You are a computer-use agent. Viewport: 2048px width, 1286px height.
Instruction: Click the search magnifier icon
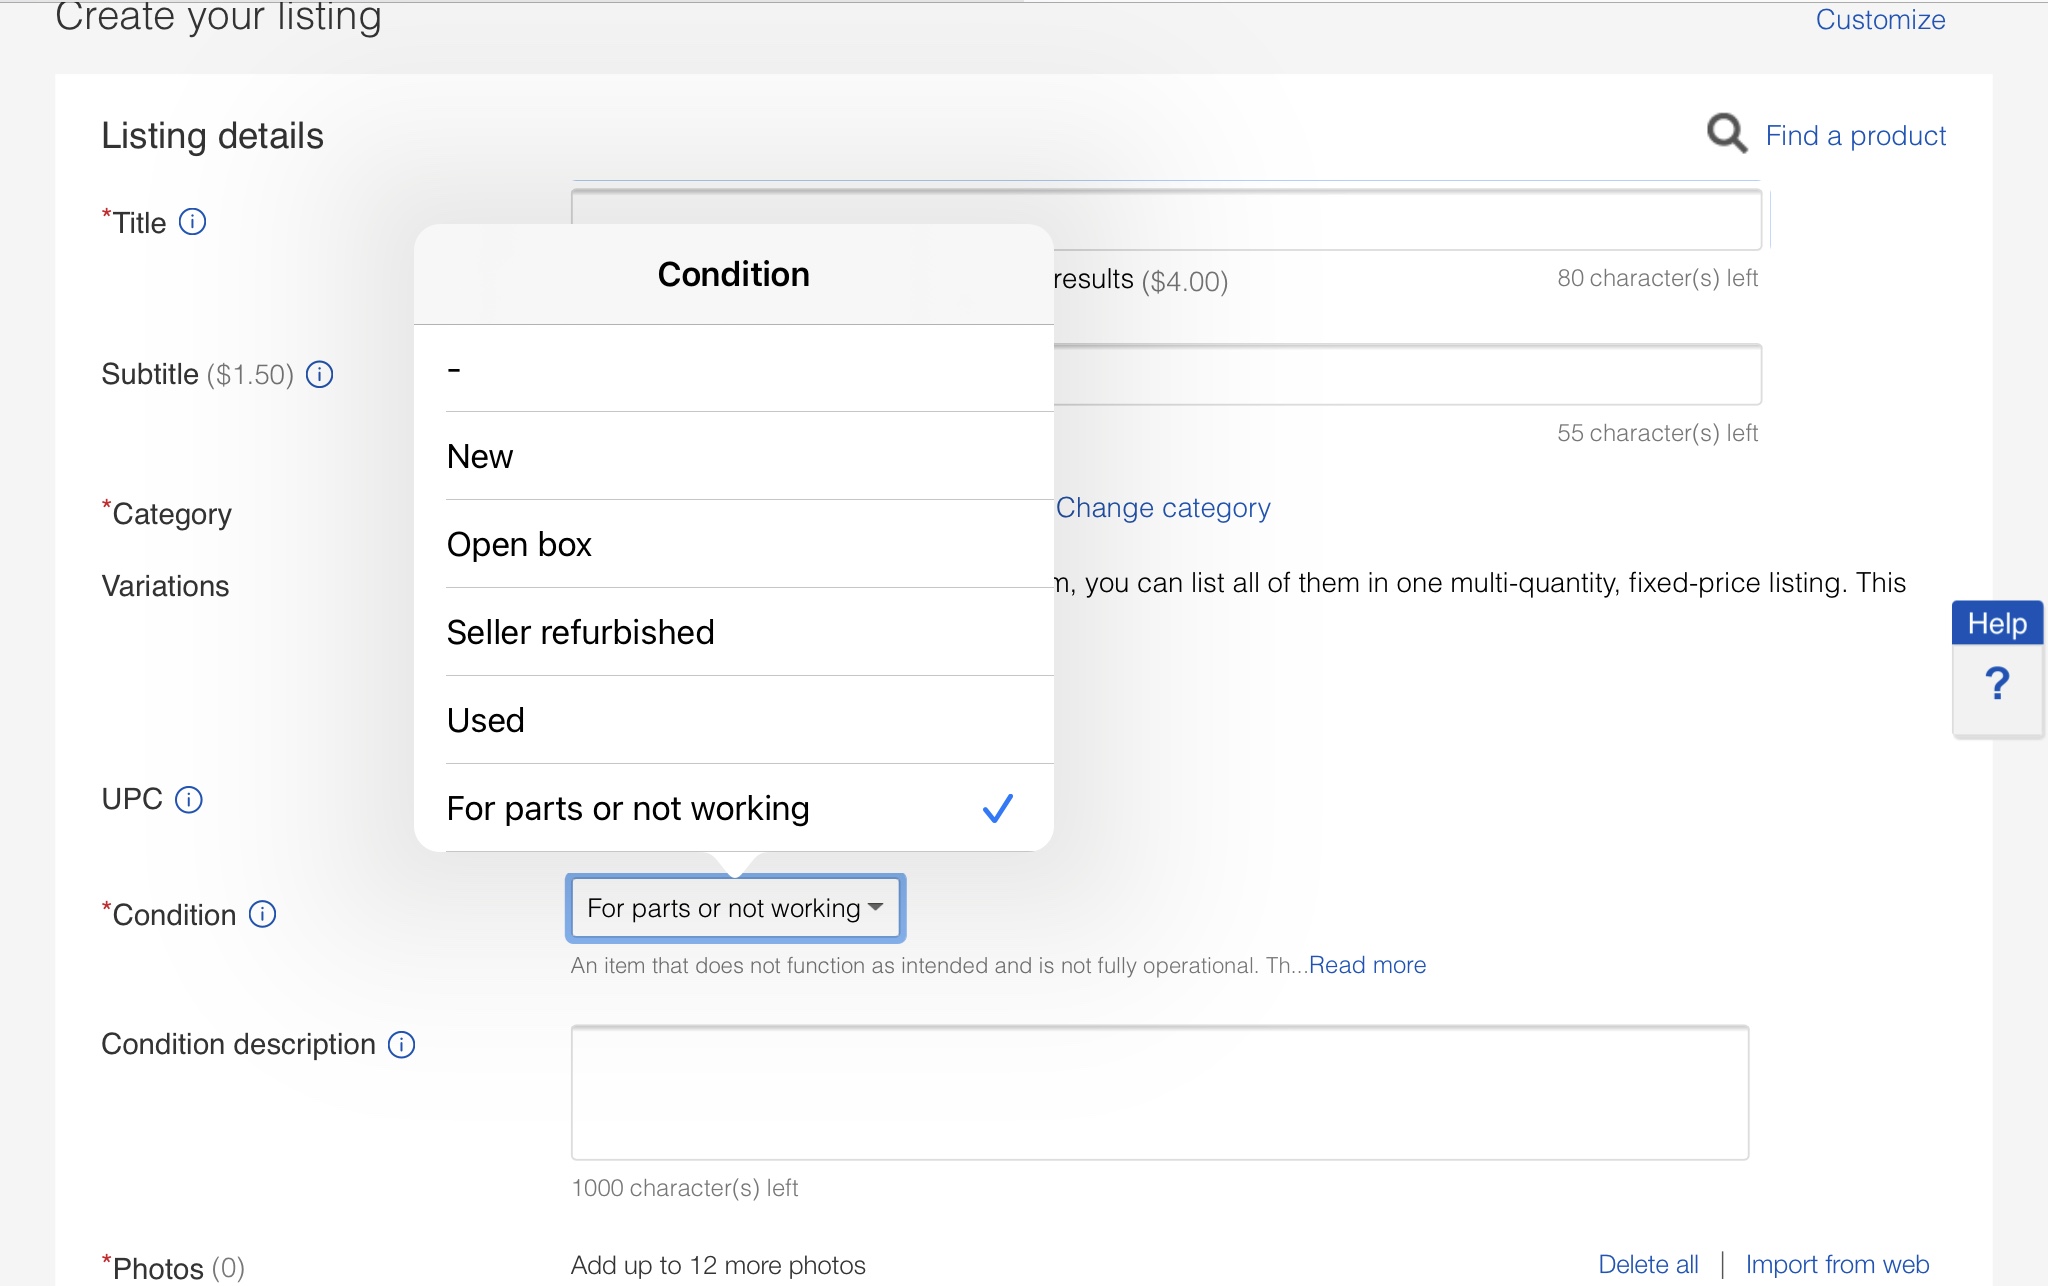pyautogui.click(x=1726, y=134)
